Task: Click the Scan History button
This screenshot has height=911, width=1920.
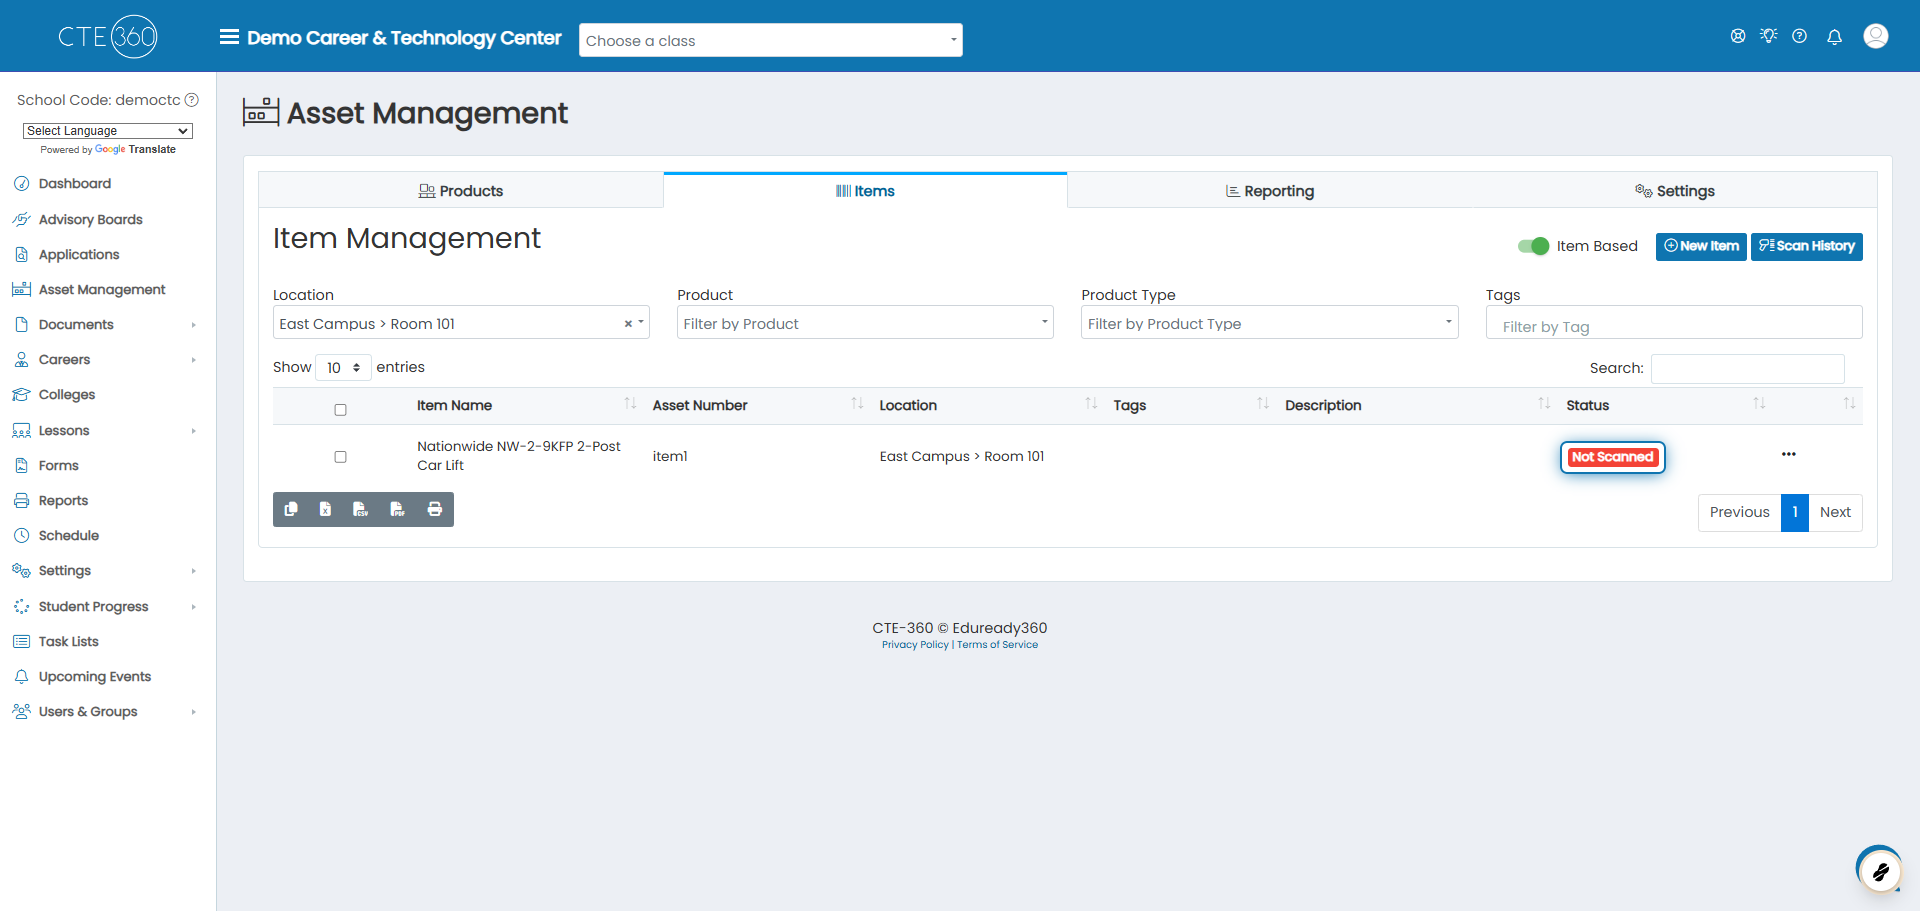Action: 1806,246
